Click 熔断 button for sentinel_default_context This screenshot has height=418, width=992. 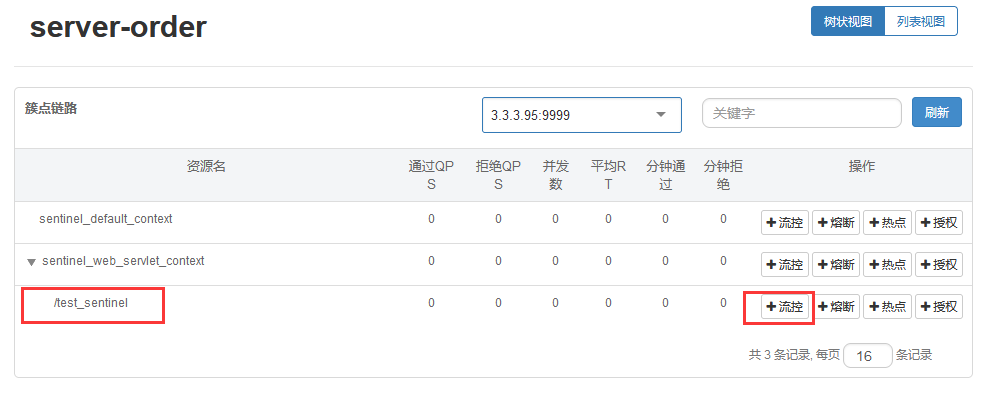(x=835, y=223)
